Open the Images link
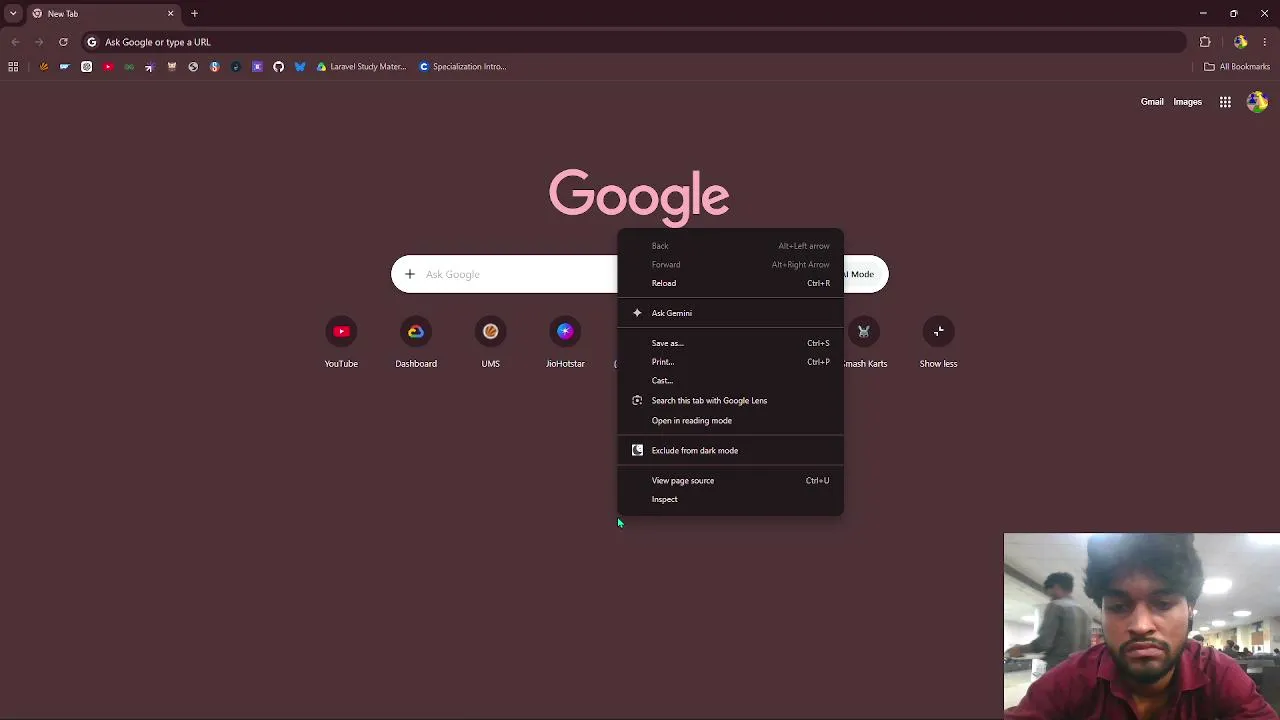 tap(1187, 102)
